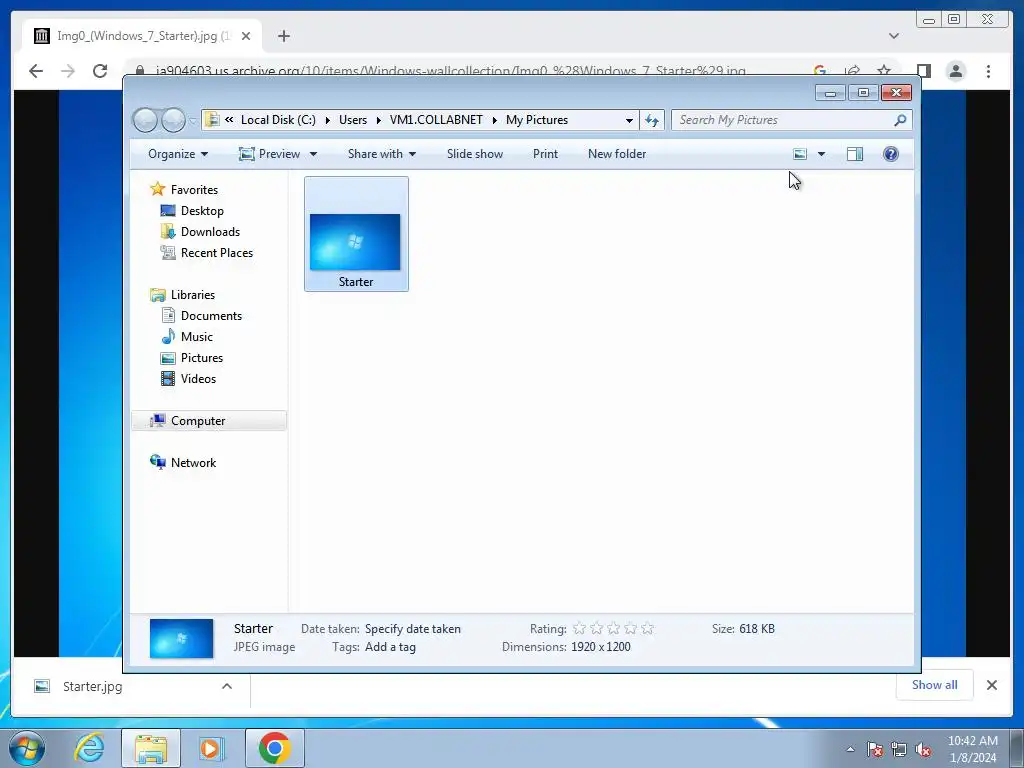The width and height of the screenshot is (1024, 768).
Task: Open the downloaded Starter.jpg file
Action: click(92, 686)
